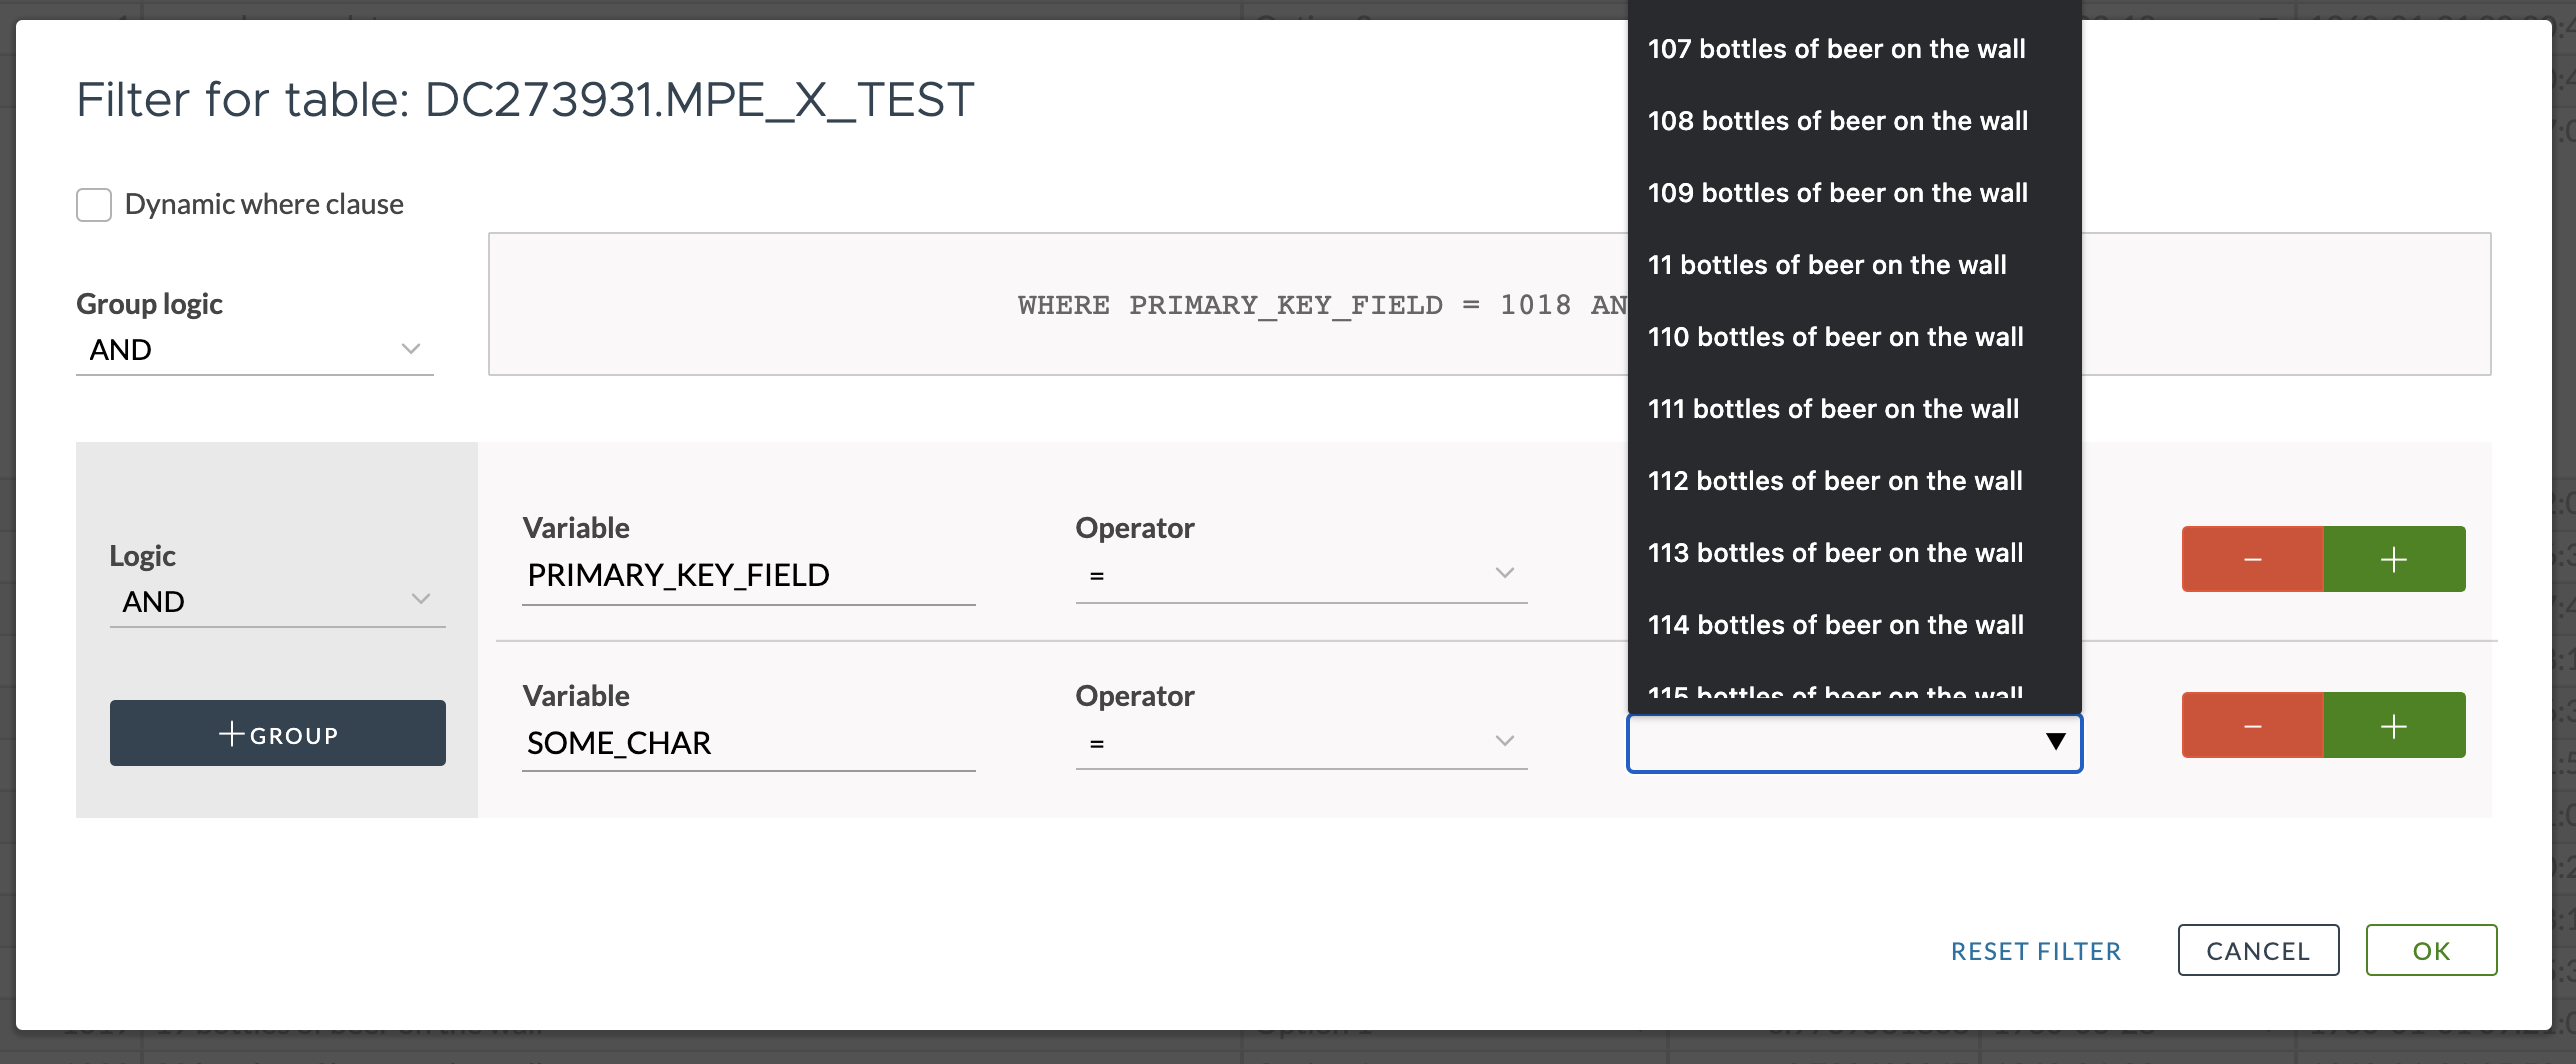Click the PRIMARY_KEY_FIELD variable input

[748, 575]
